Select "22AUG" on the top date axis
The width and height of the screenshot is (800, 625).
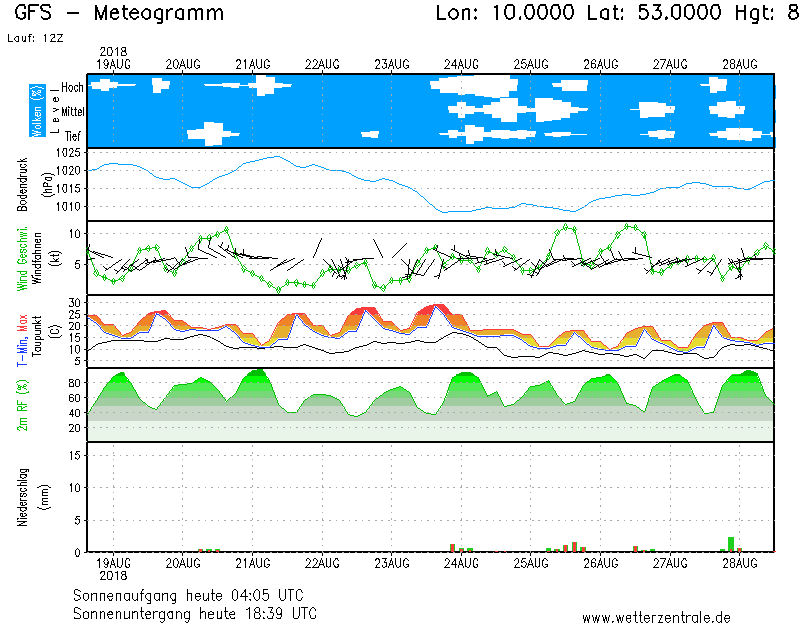coord(322,64)
